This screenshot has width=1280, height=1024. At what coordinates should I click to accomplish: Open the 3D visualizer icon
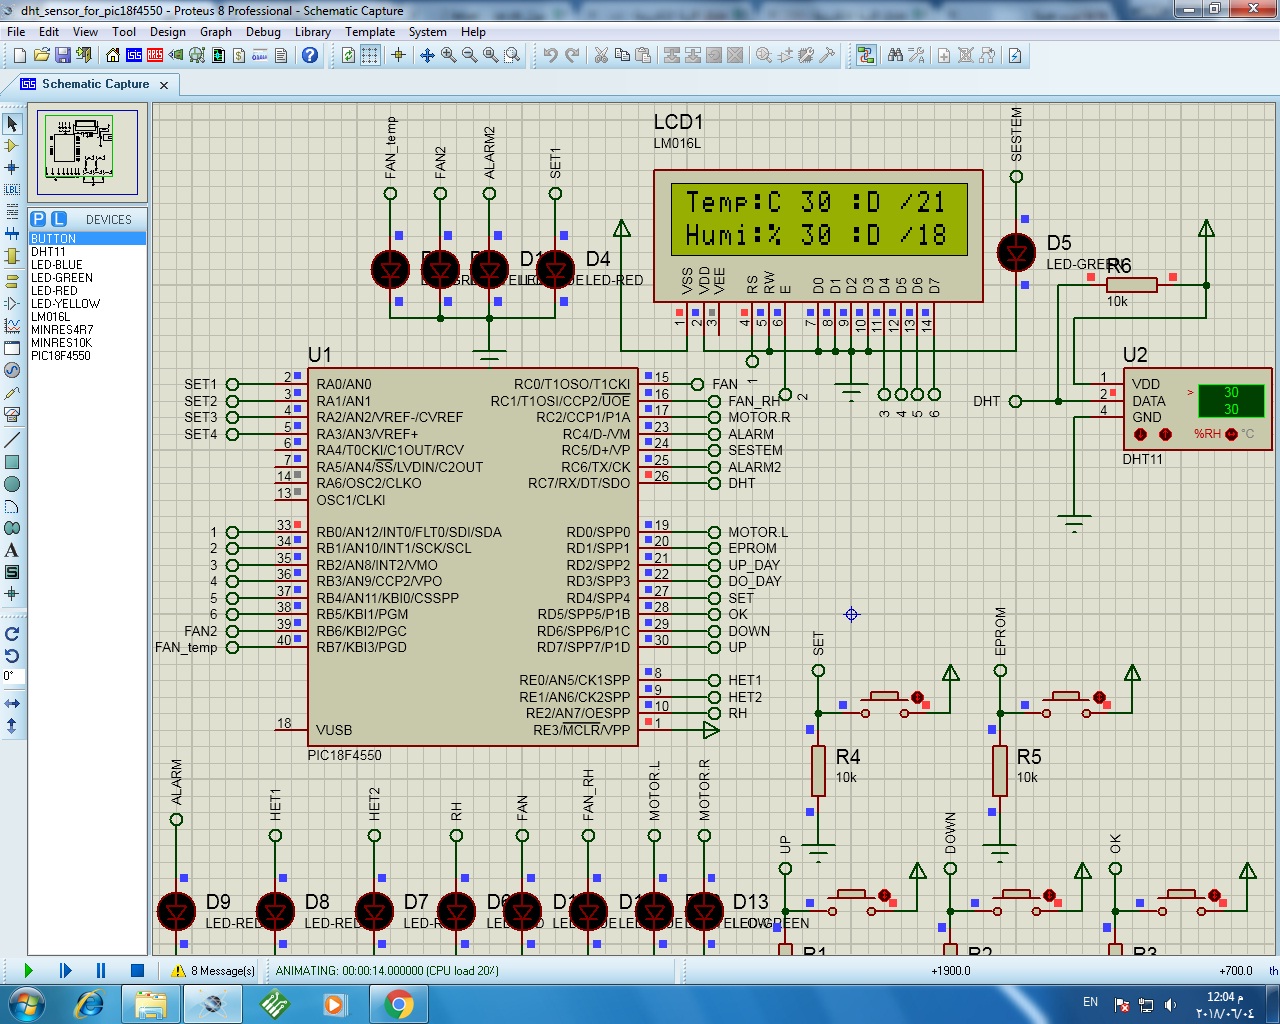(x=176, y=56)
